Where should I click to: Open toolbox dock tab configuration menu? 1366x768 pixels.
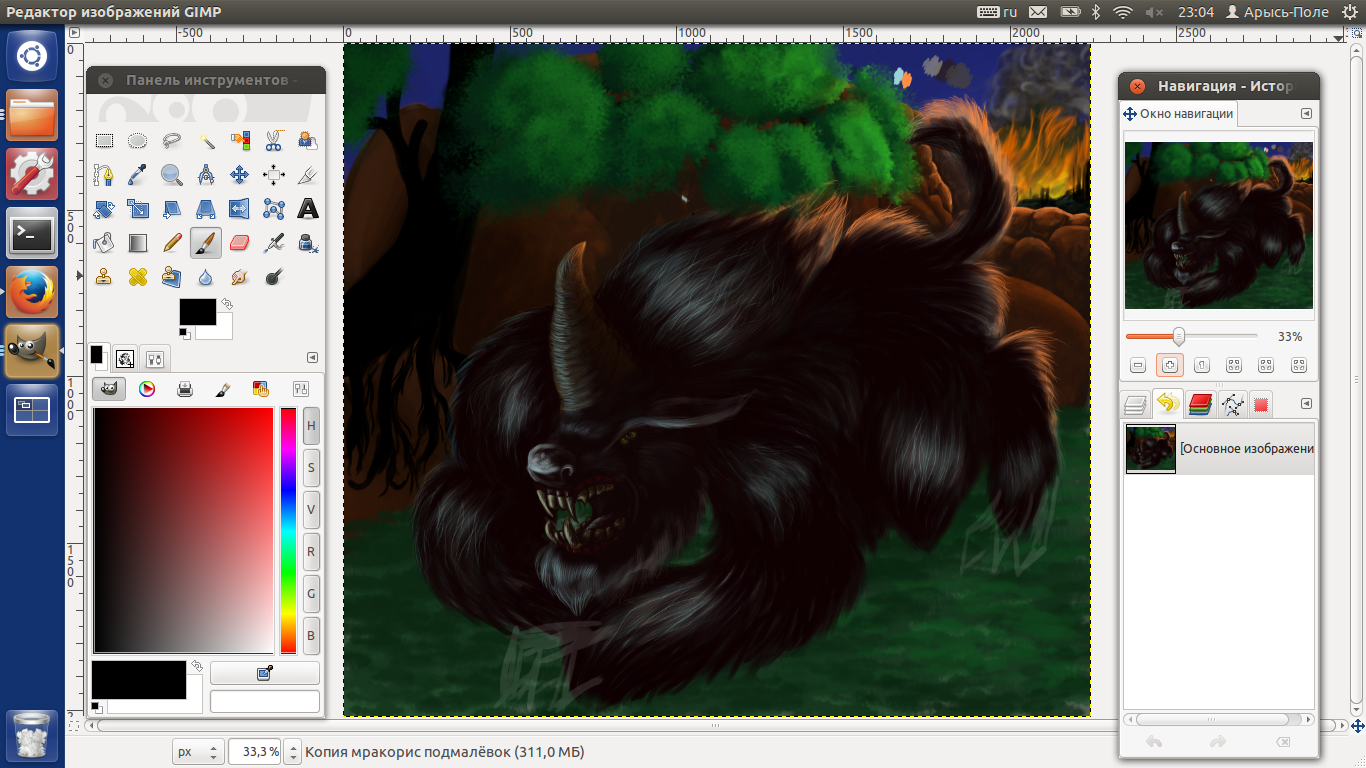tap(312, 357)
